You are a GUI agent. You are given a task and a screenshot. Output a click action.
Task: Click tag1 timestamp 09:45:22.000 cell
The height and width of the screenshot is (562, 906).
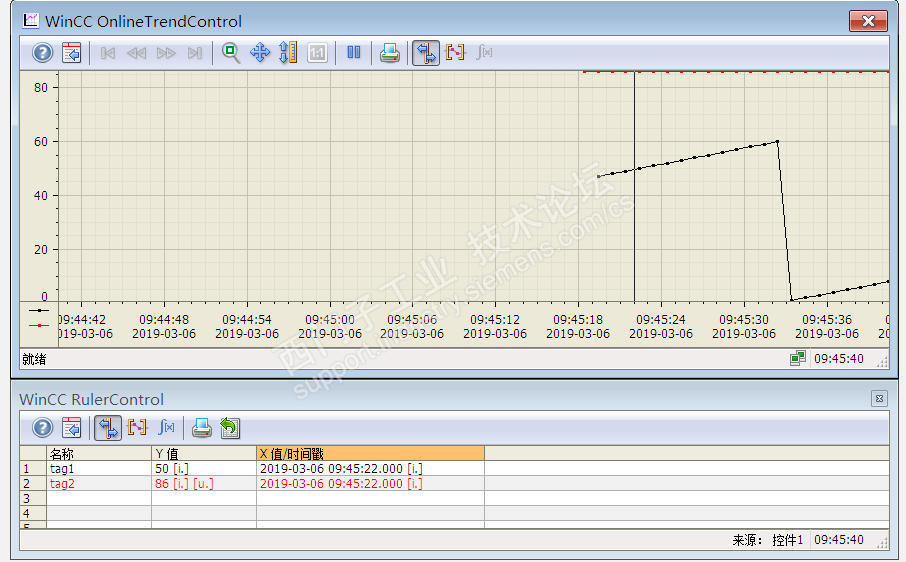coord(370,468)
